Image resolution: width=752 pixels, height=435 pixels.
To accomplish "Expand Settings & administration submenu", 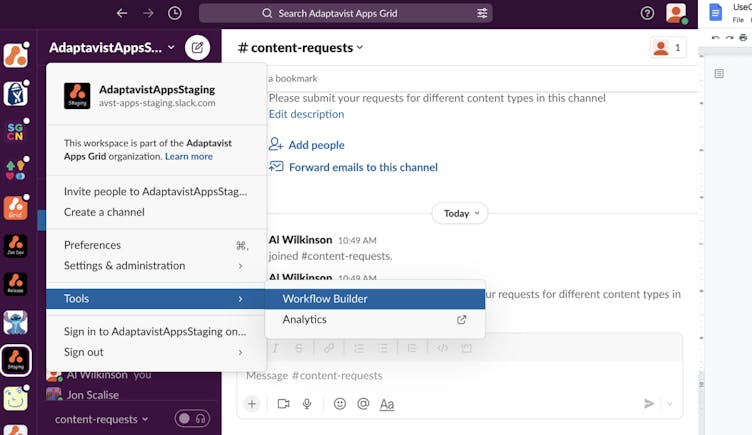I will (156, 266).
